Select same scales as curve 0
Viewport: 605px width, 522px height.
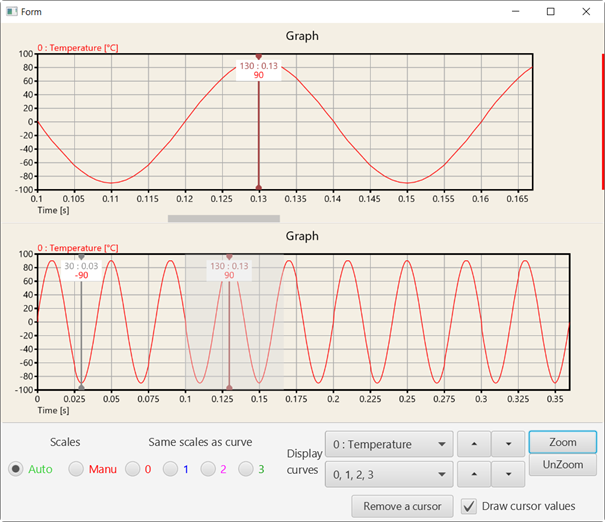click(x=132, y=469)
